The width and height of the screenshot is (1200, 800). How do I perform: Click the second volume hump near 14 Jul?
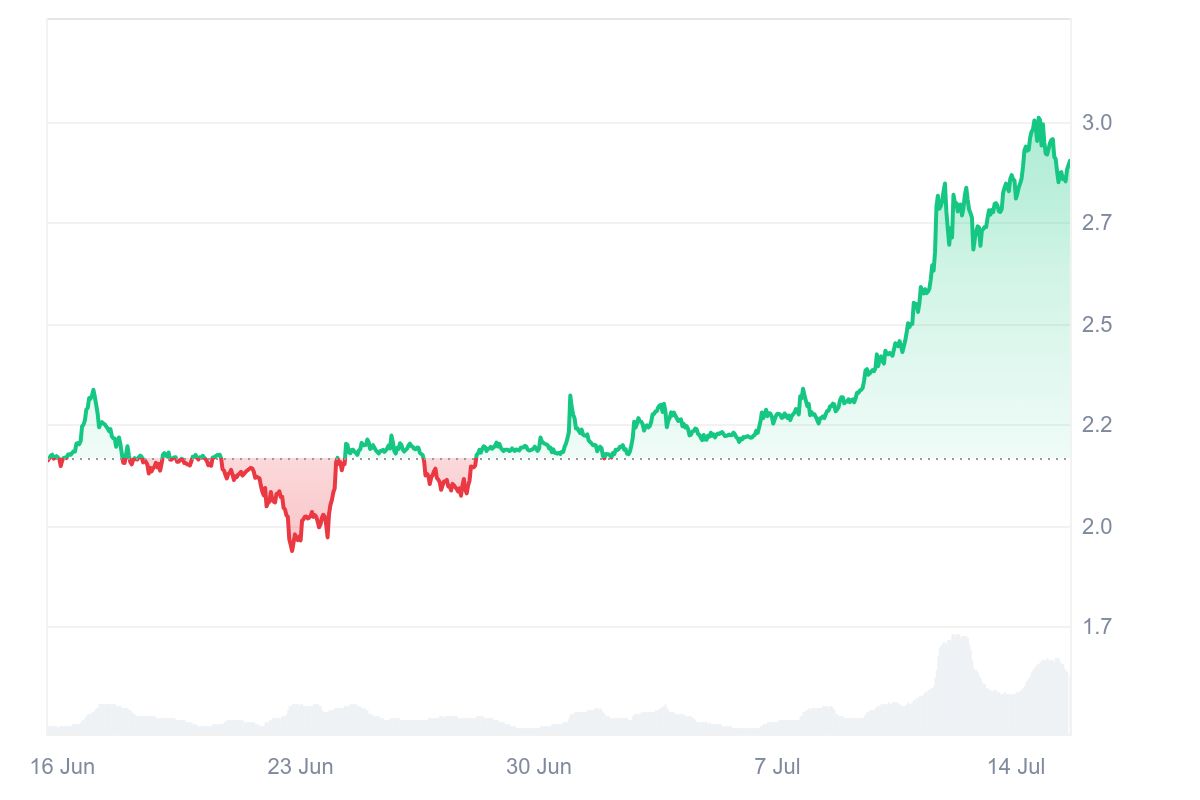1050,660
